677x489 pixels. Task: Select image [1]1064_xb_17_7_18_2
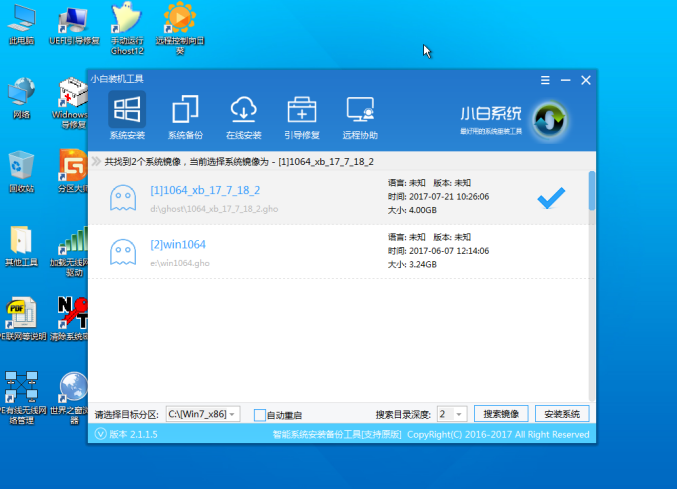click(x=338, y=198)
